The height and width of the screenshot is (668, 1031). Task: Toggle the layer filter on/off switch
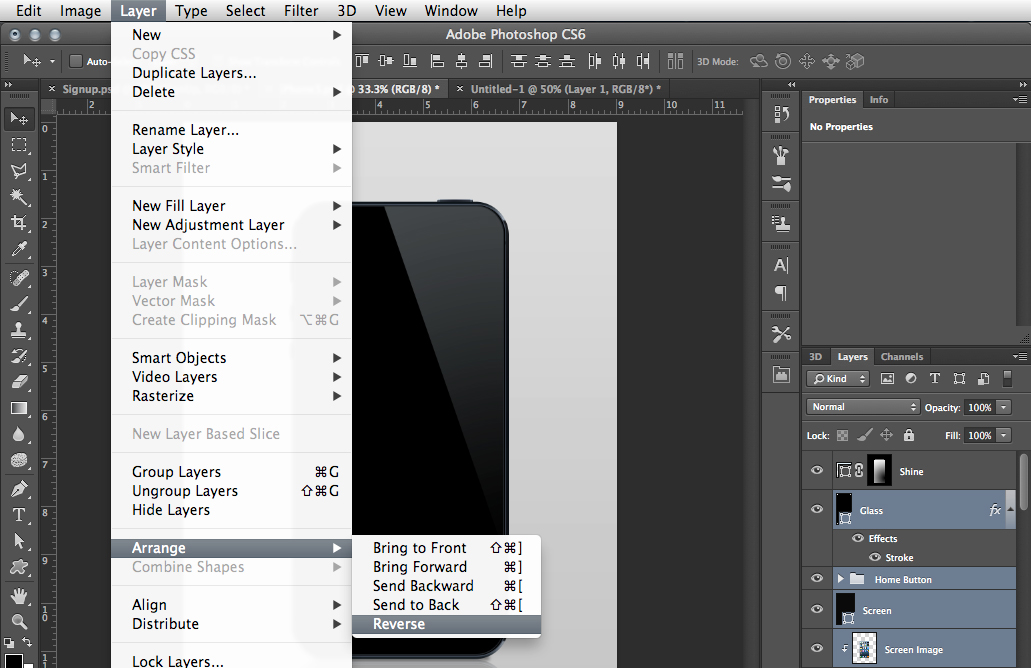[1007, 378]
